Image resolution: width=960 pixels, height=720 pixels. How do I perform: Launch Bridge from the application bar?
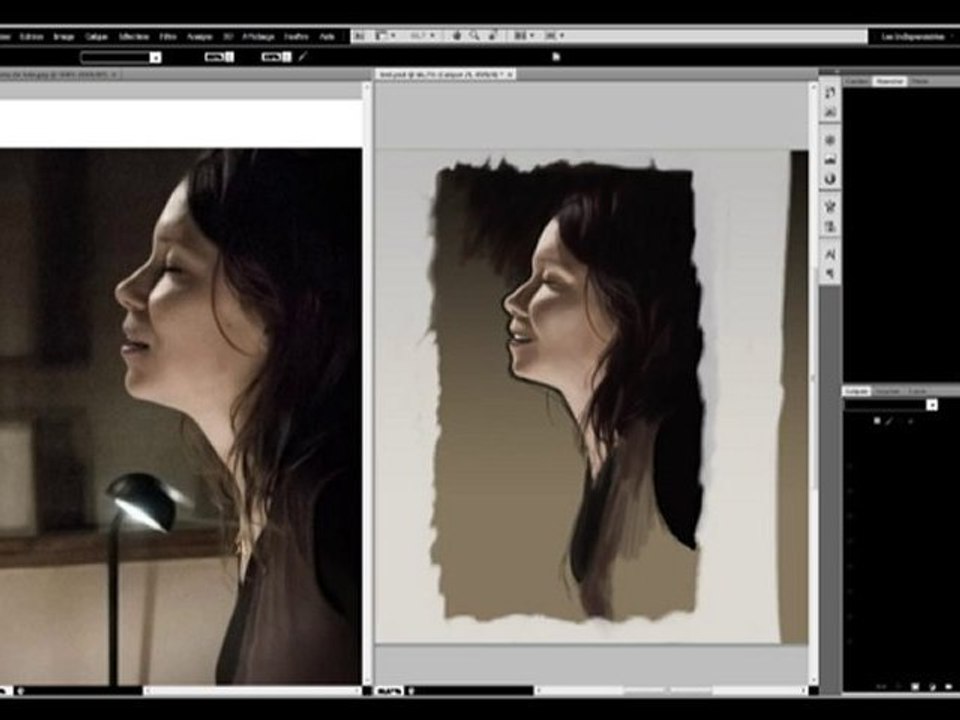tap(360, 36)
